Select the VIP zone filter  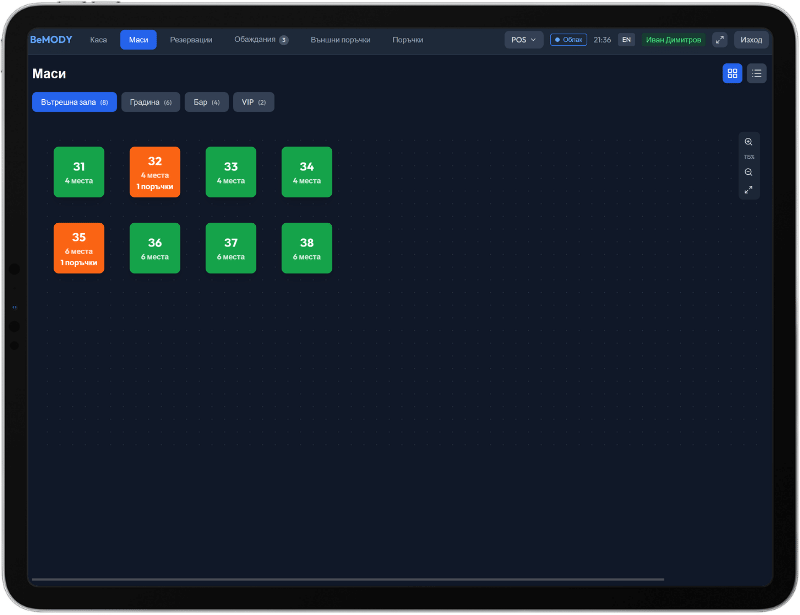[254, 102]
